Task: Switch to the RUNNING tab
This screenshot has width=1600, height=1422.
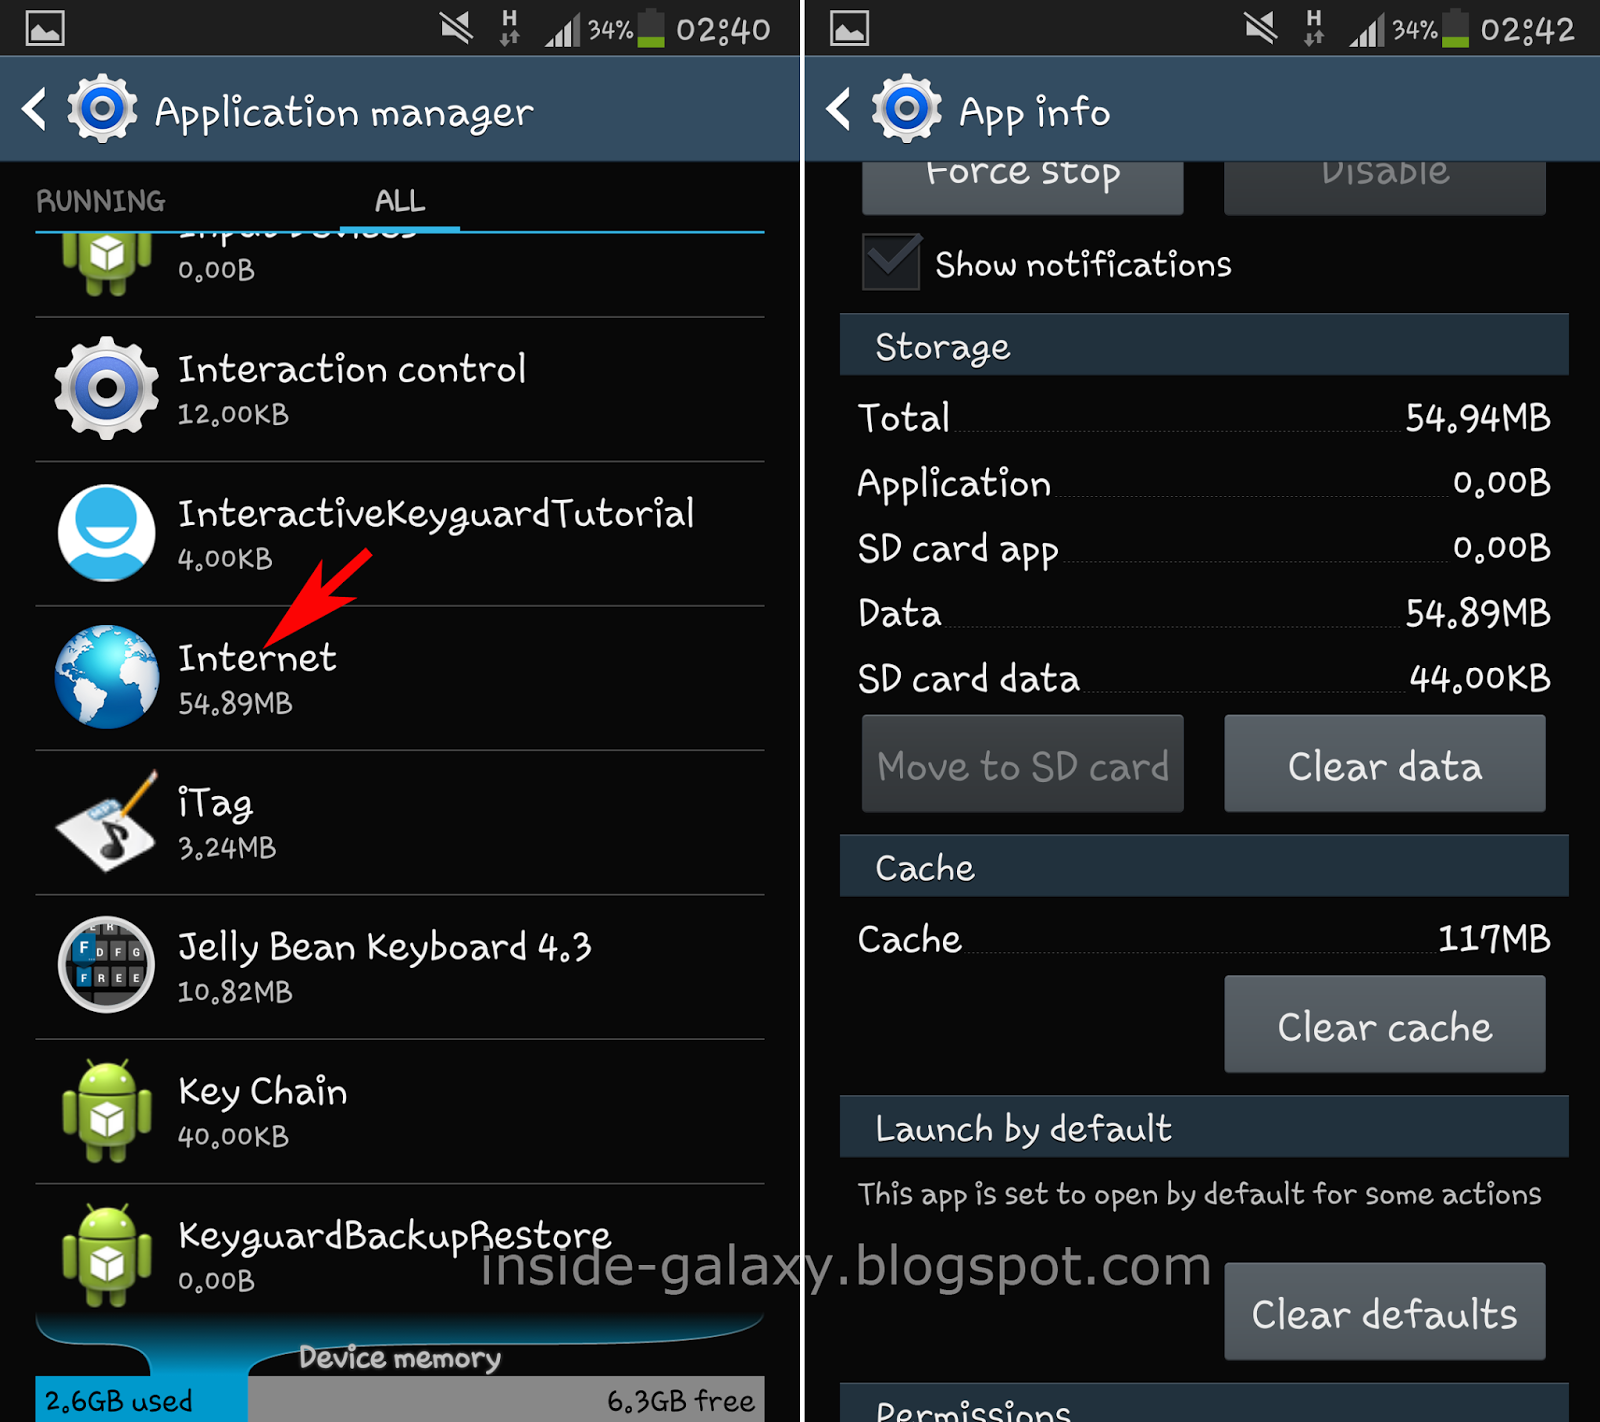Action: [x=101, y=201]
